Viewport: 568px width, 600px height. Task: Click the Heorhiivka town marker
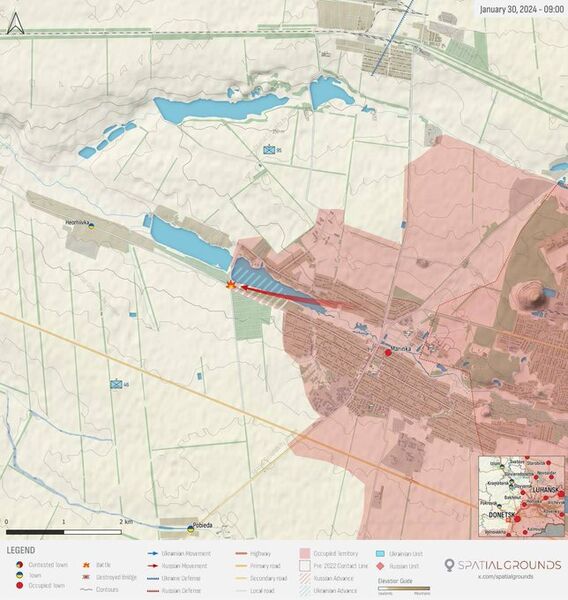[x=91, y=226]
